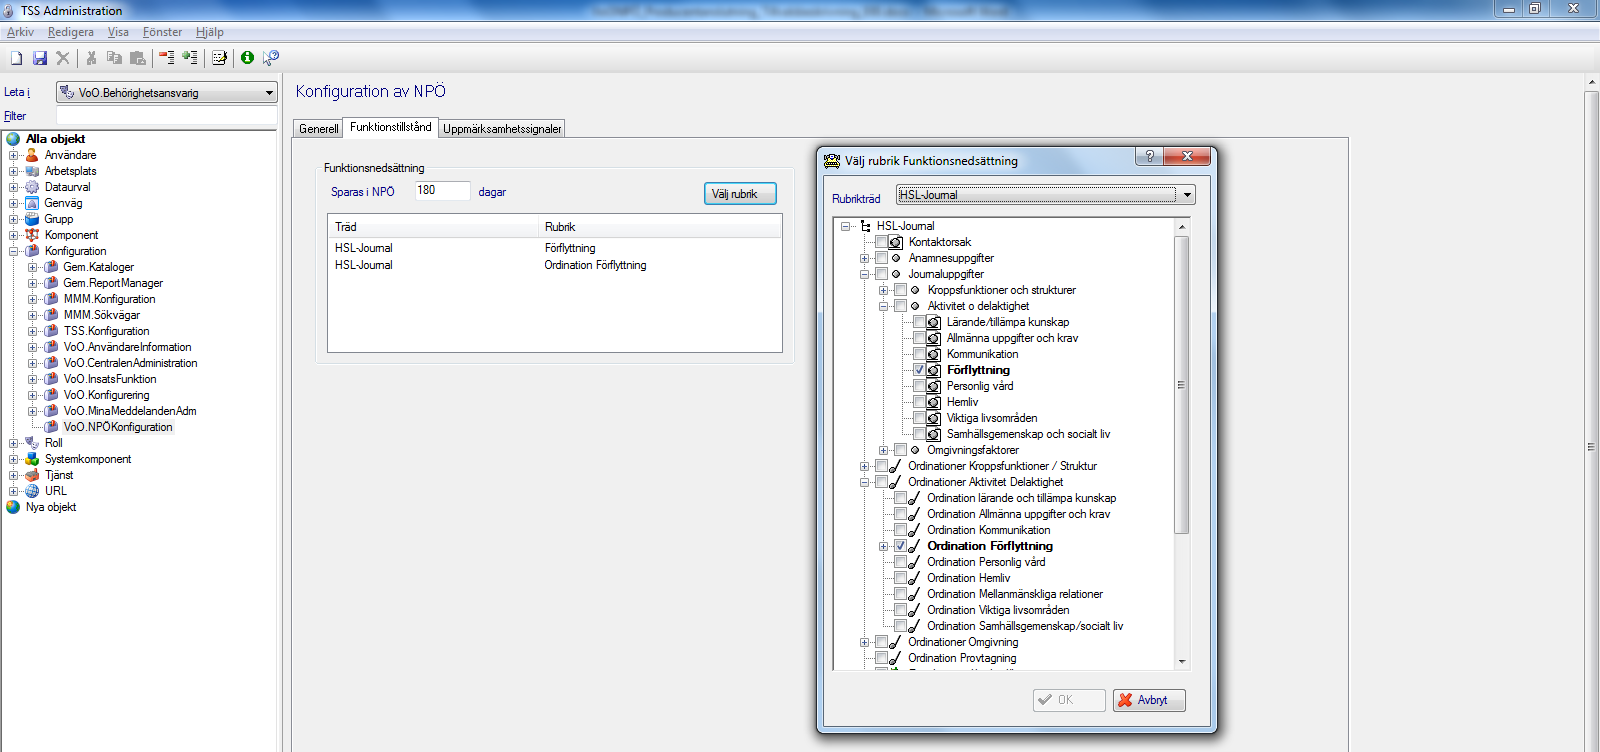Click the Alla objekt globe icon
Screen dimensions: 1600x752
point(13,139)
